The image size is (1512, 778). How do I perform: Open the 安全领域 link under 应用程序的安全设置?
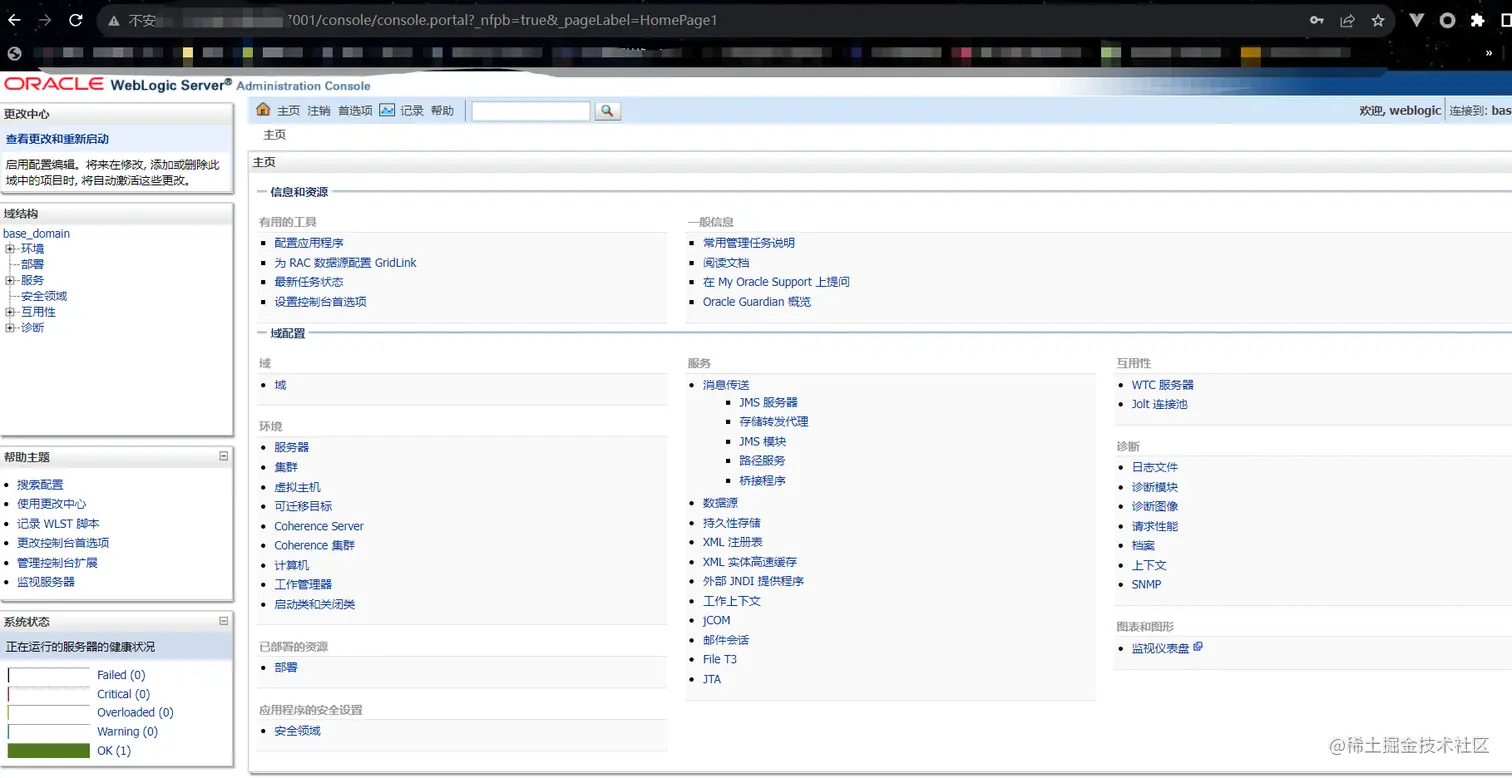(297, 731)
